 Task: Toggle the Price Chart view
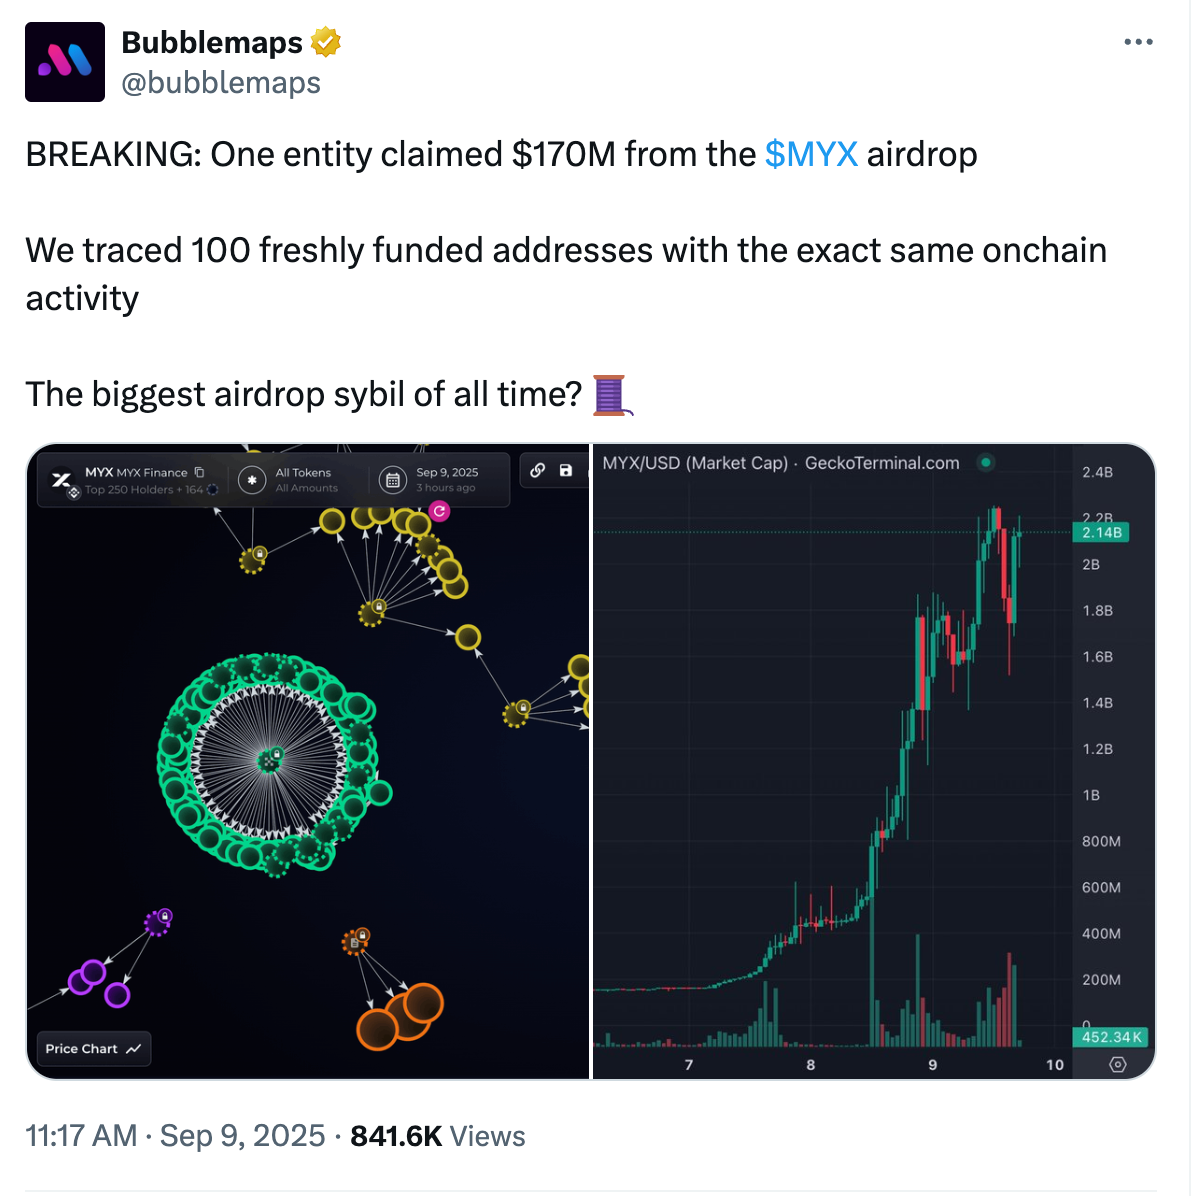tap(93, 1048)
